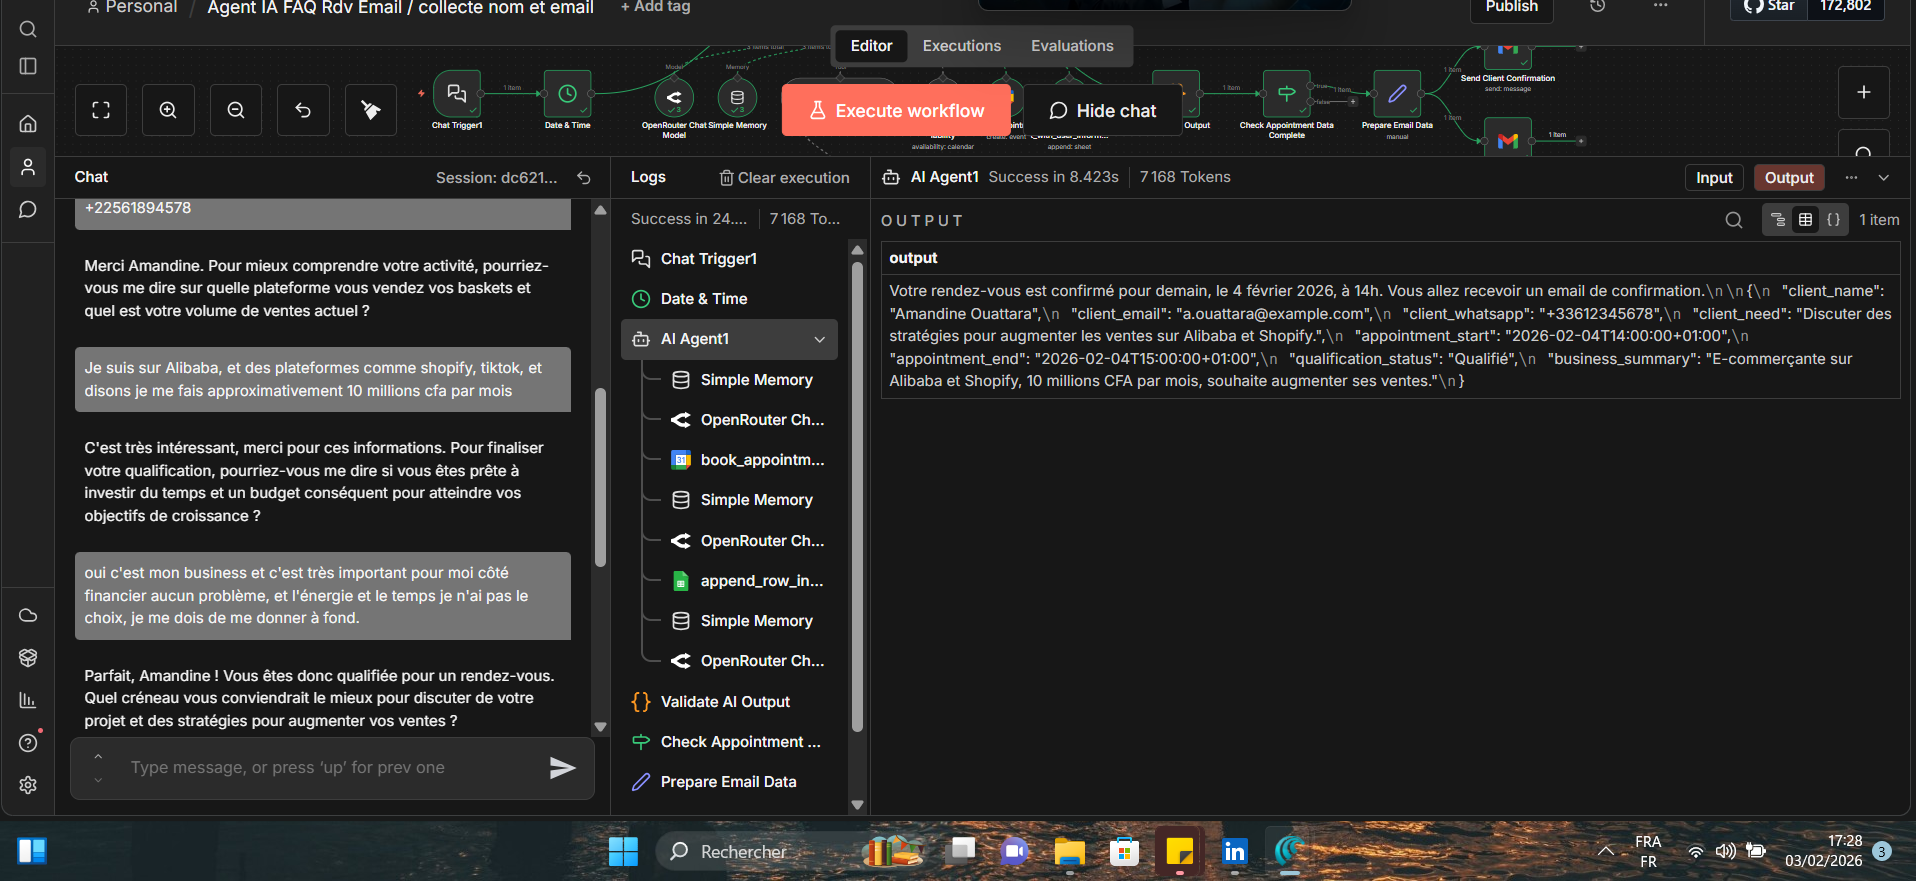Open the templates cube icon in the sidebar

pyautogui.click(x=28, y=657)
